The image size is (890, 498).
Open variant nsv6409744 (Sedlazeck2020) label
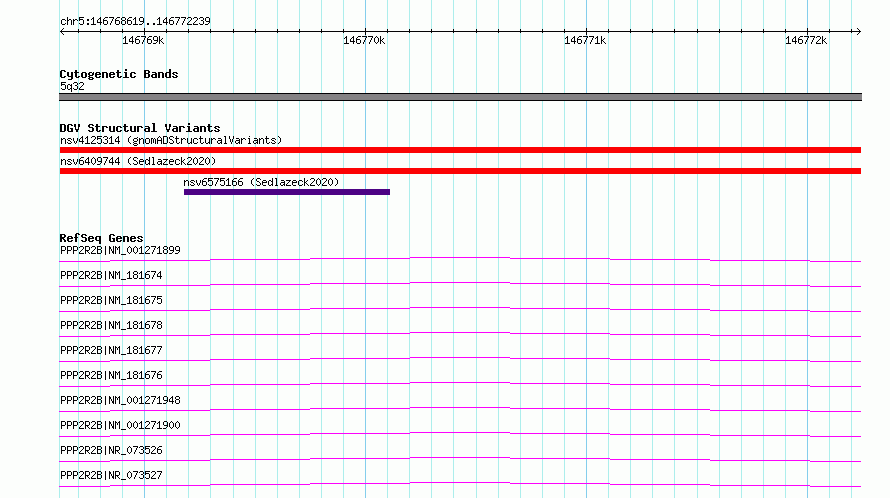138,161
